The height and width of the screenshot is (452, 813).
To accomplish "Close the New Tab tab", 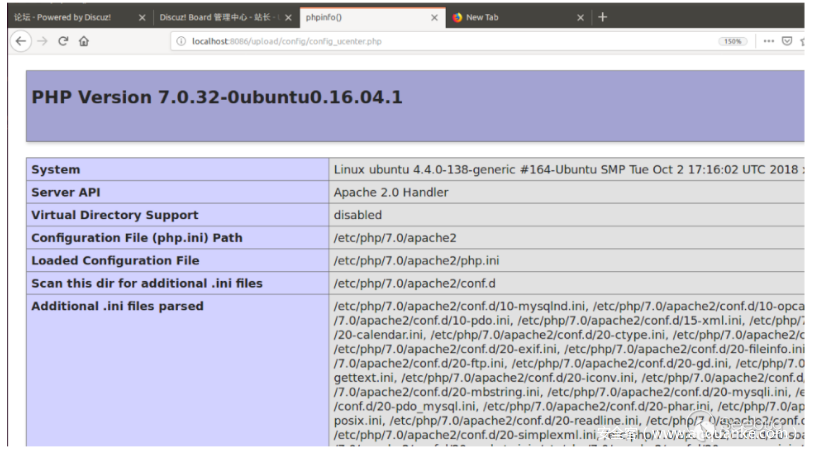I will coord(581,17).
